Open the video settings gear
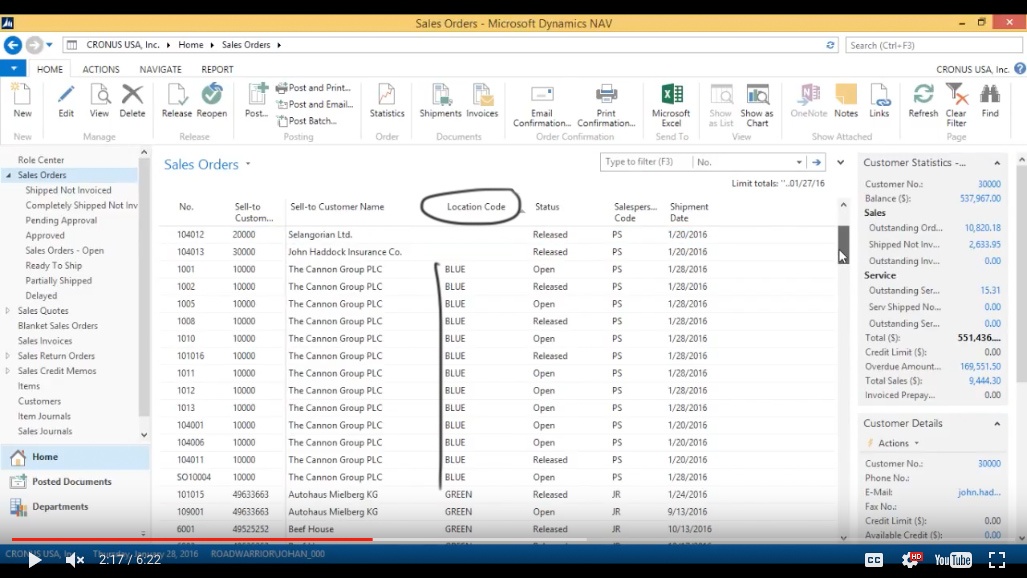 (911, 559)
